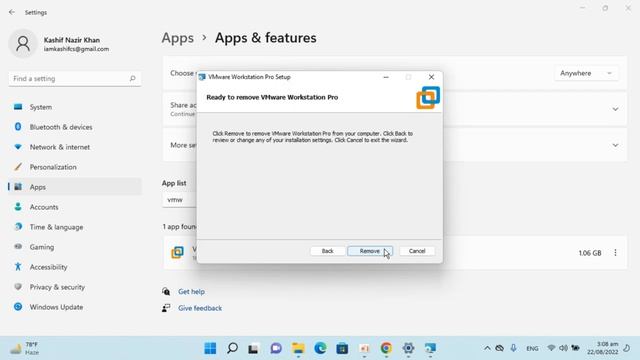
Task: Open the Get help link
Action: point(191,291)
